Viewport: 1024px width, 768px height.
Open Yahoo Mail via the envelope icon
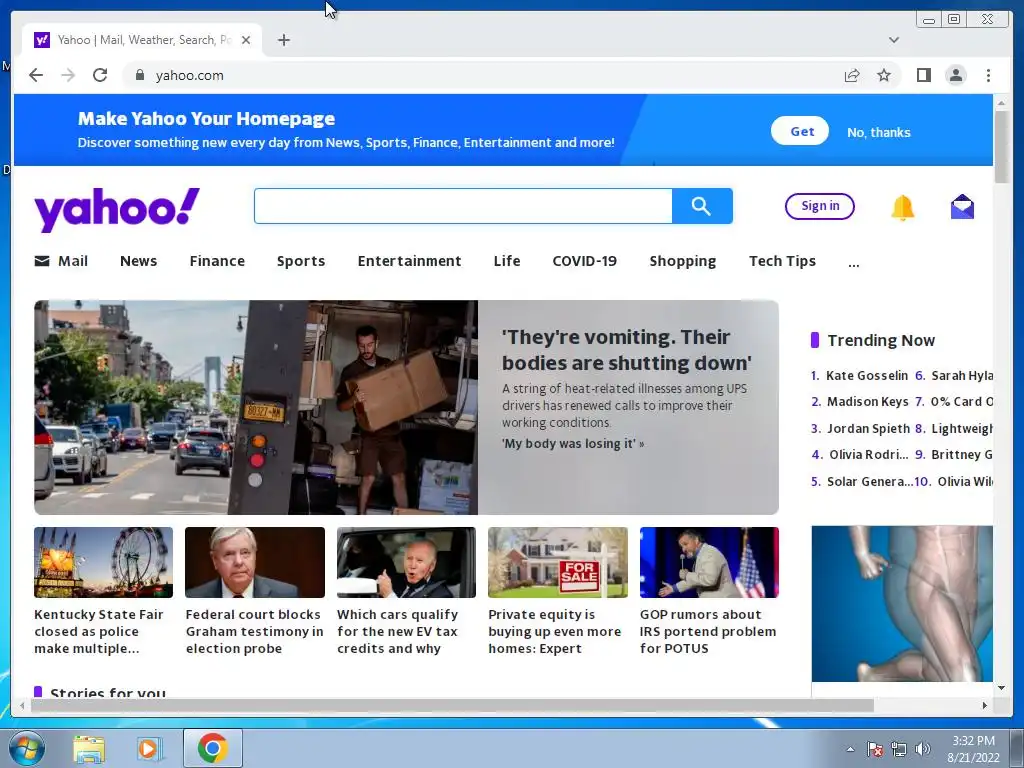click(x=962, y=206)
